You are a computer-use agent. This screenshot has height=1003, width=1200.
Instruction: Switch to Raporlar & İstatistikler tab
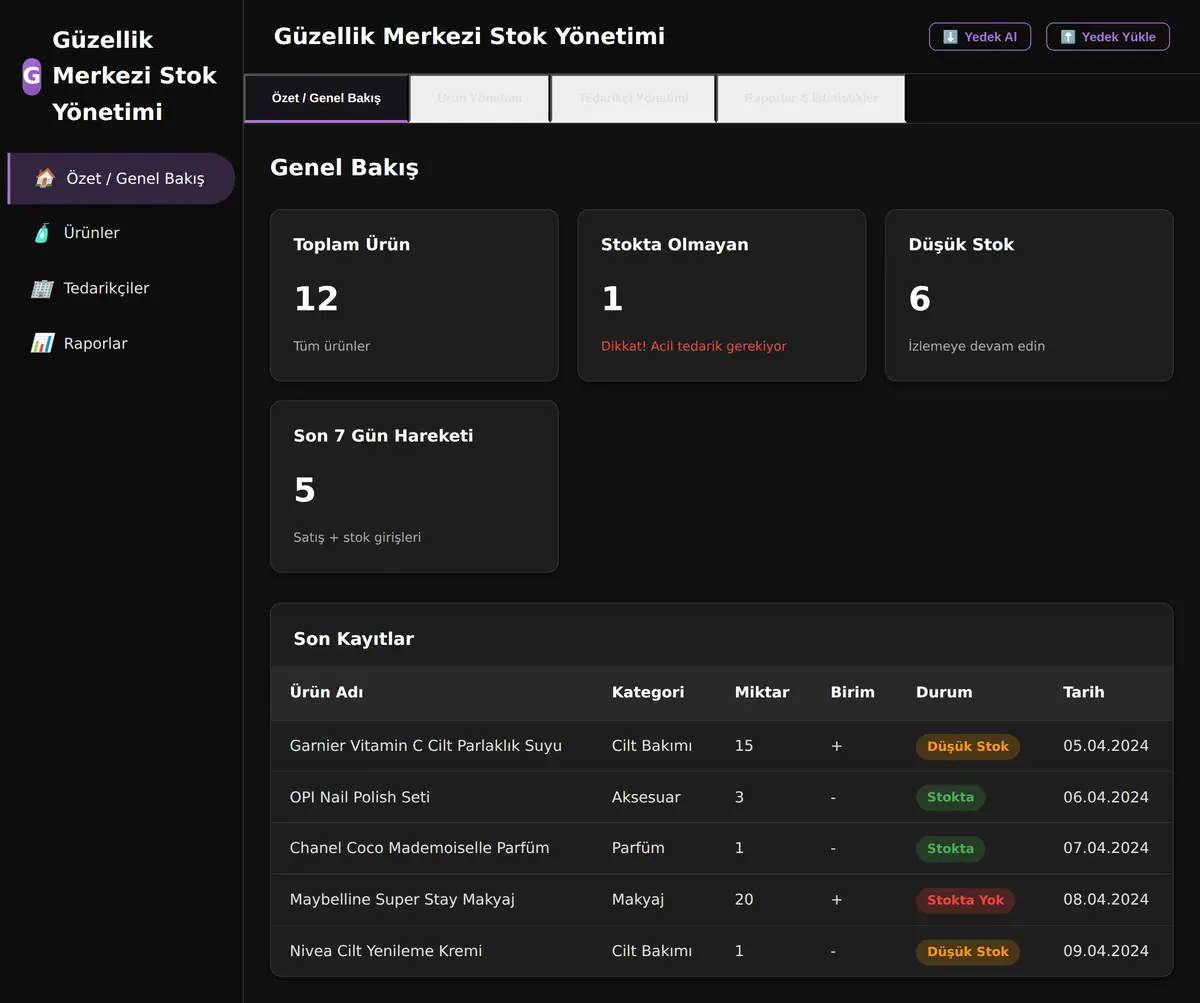[x=811, y=98]
